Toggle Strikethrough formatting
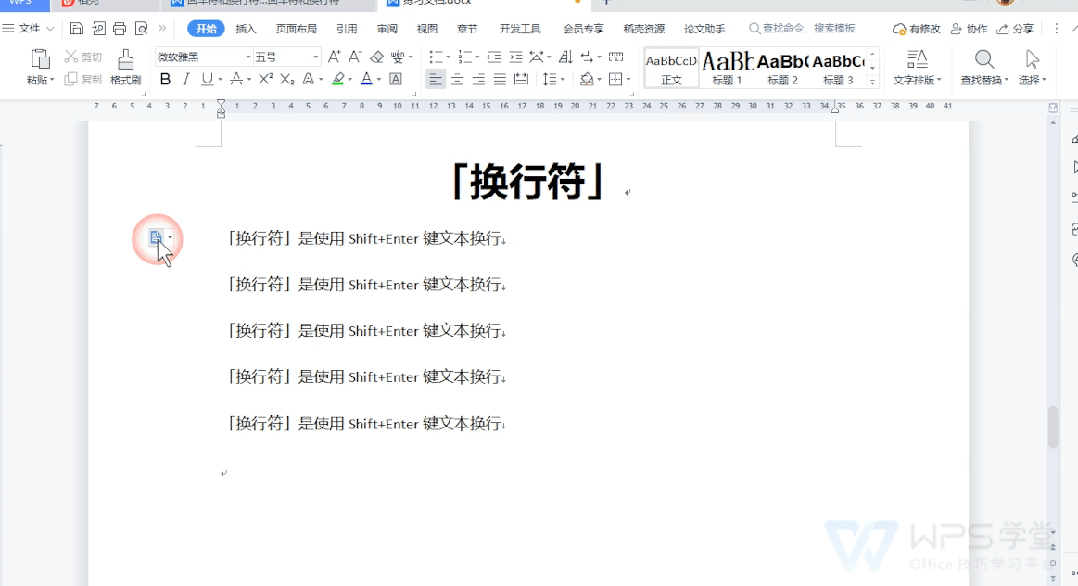Screen dimensions: 1078x586 point(236,79)
